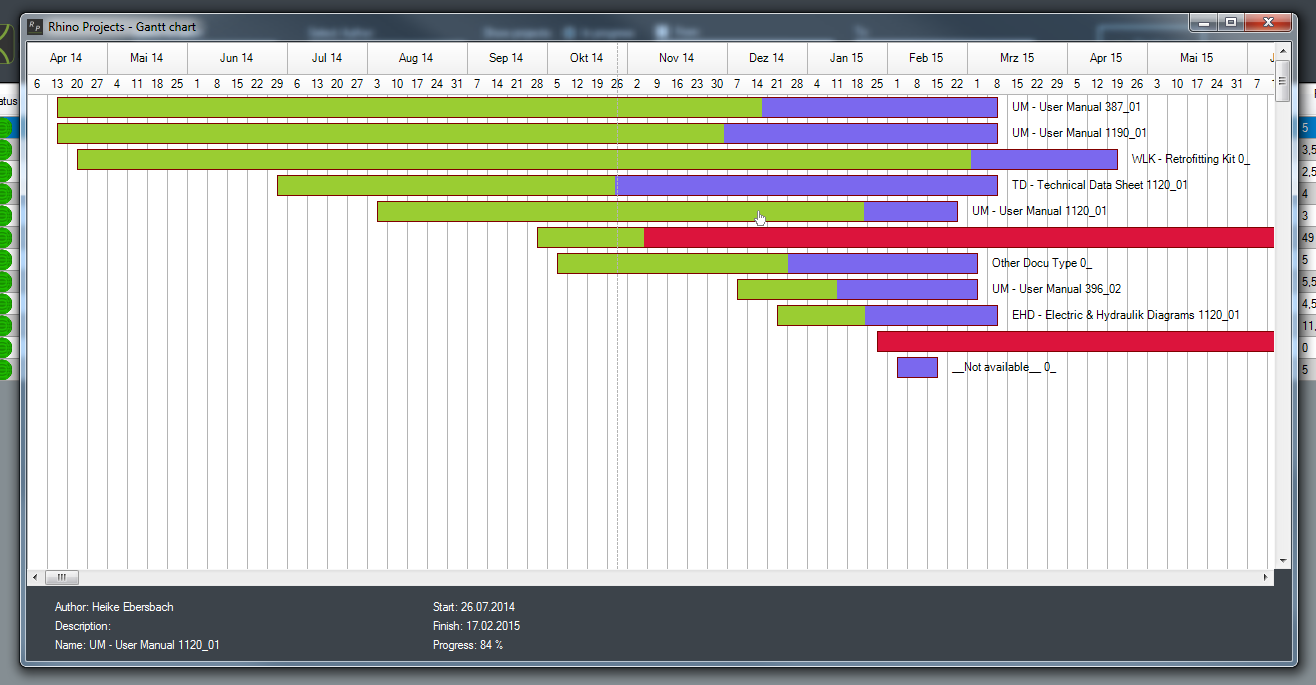Click green part of EHD Electric & Hydraulik Diagrams bar
The image size is (1316, 685).
coord(820,315)
